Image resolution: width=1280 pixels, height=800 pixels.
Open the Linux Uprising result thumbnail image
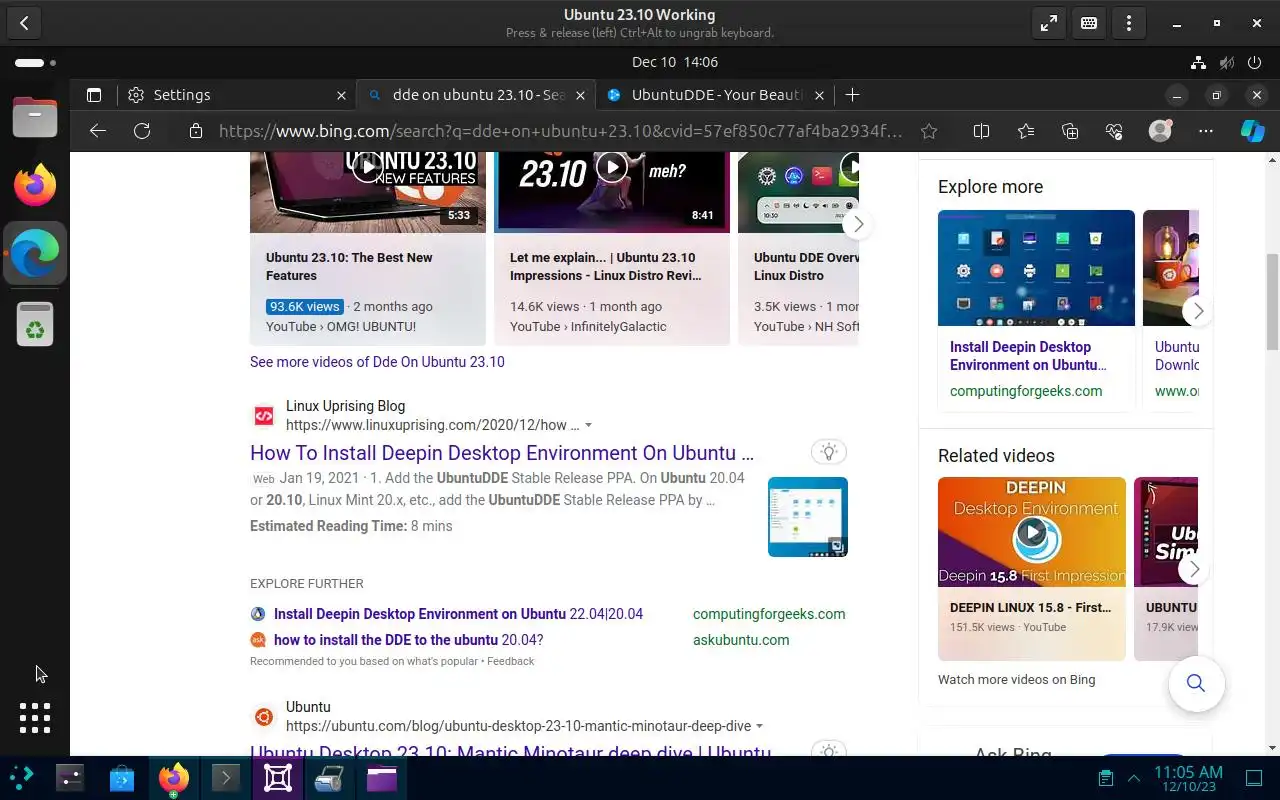pyautogui.click(x=808, y=517)
